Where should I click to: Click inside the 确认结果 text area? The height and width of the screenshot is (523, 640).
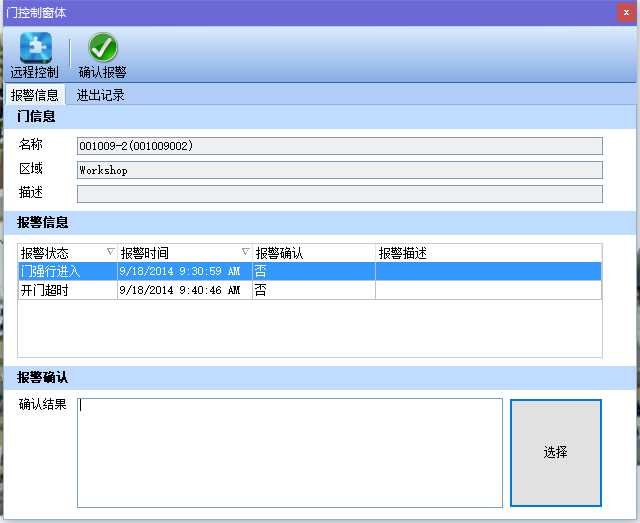click(x=290, y=452)
